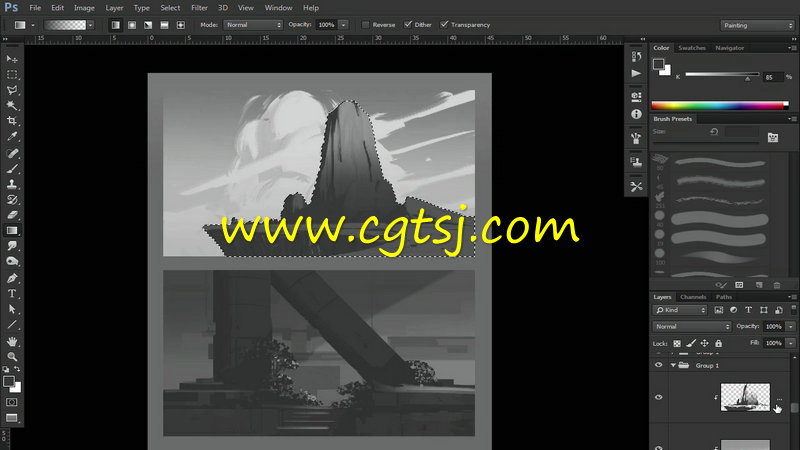Viewport: 800px width, 450px height.
Task: Select the Move tool
Action: [12, 59]
